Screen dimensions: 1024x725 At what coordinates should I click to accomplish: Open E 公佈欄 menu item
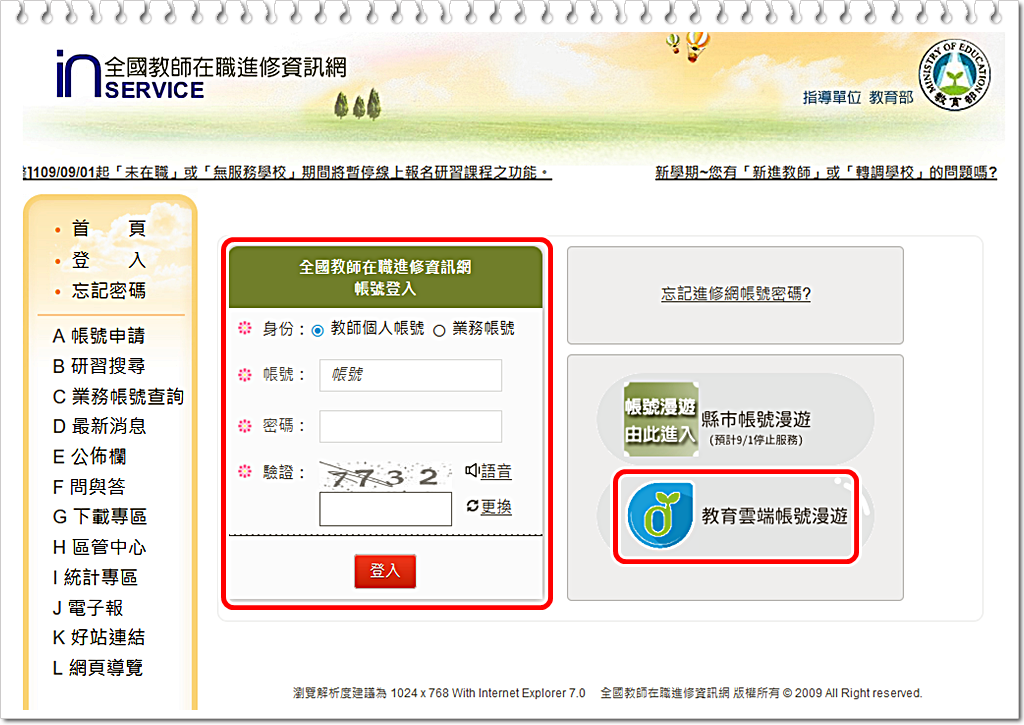pyautogui.click(x=89, y=456)
